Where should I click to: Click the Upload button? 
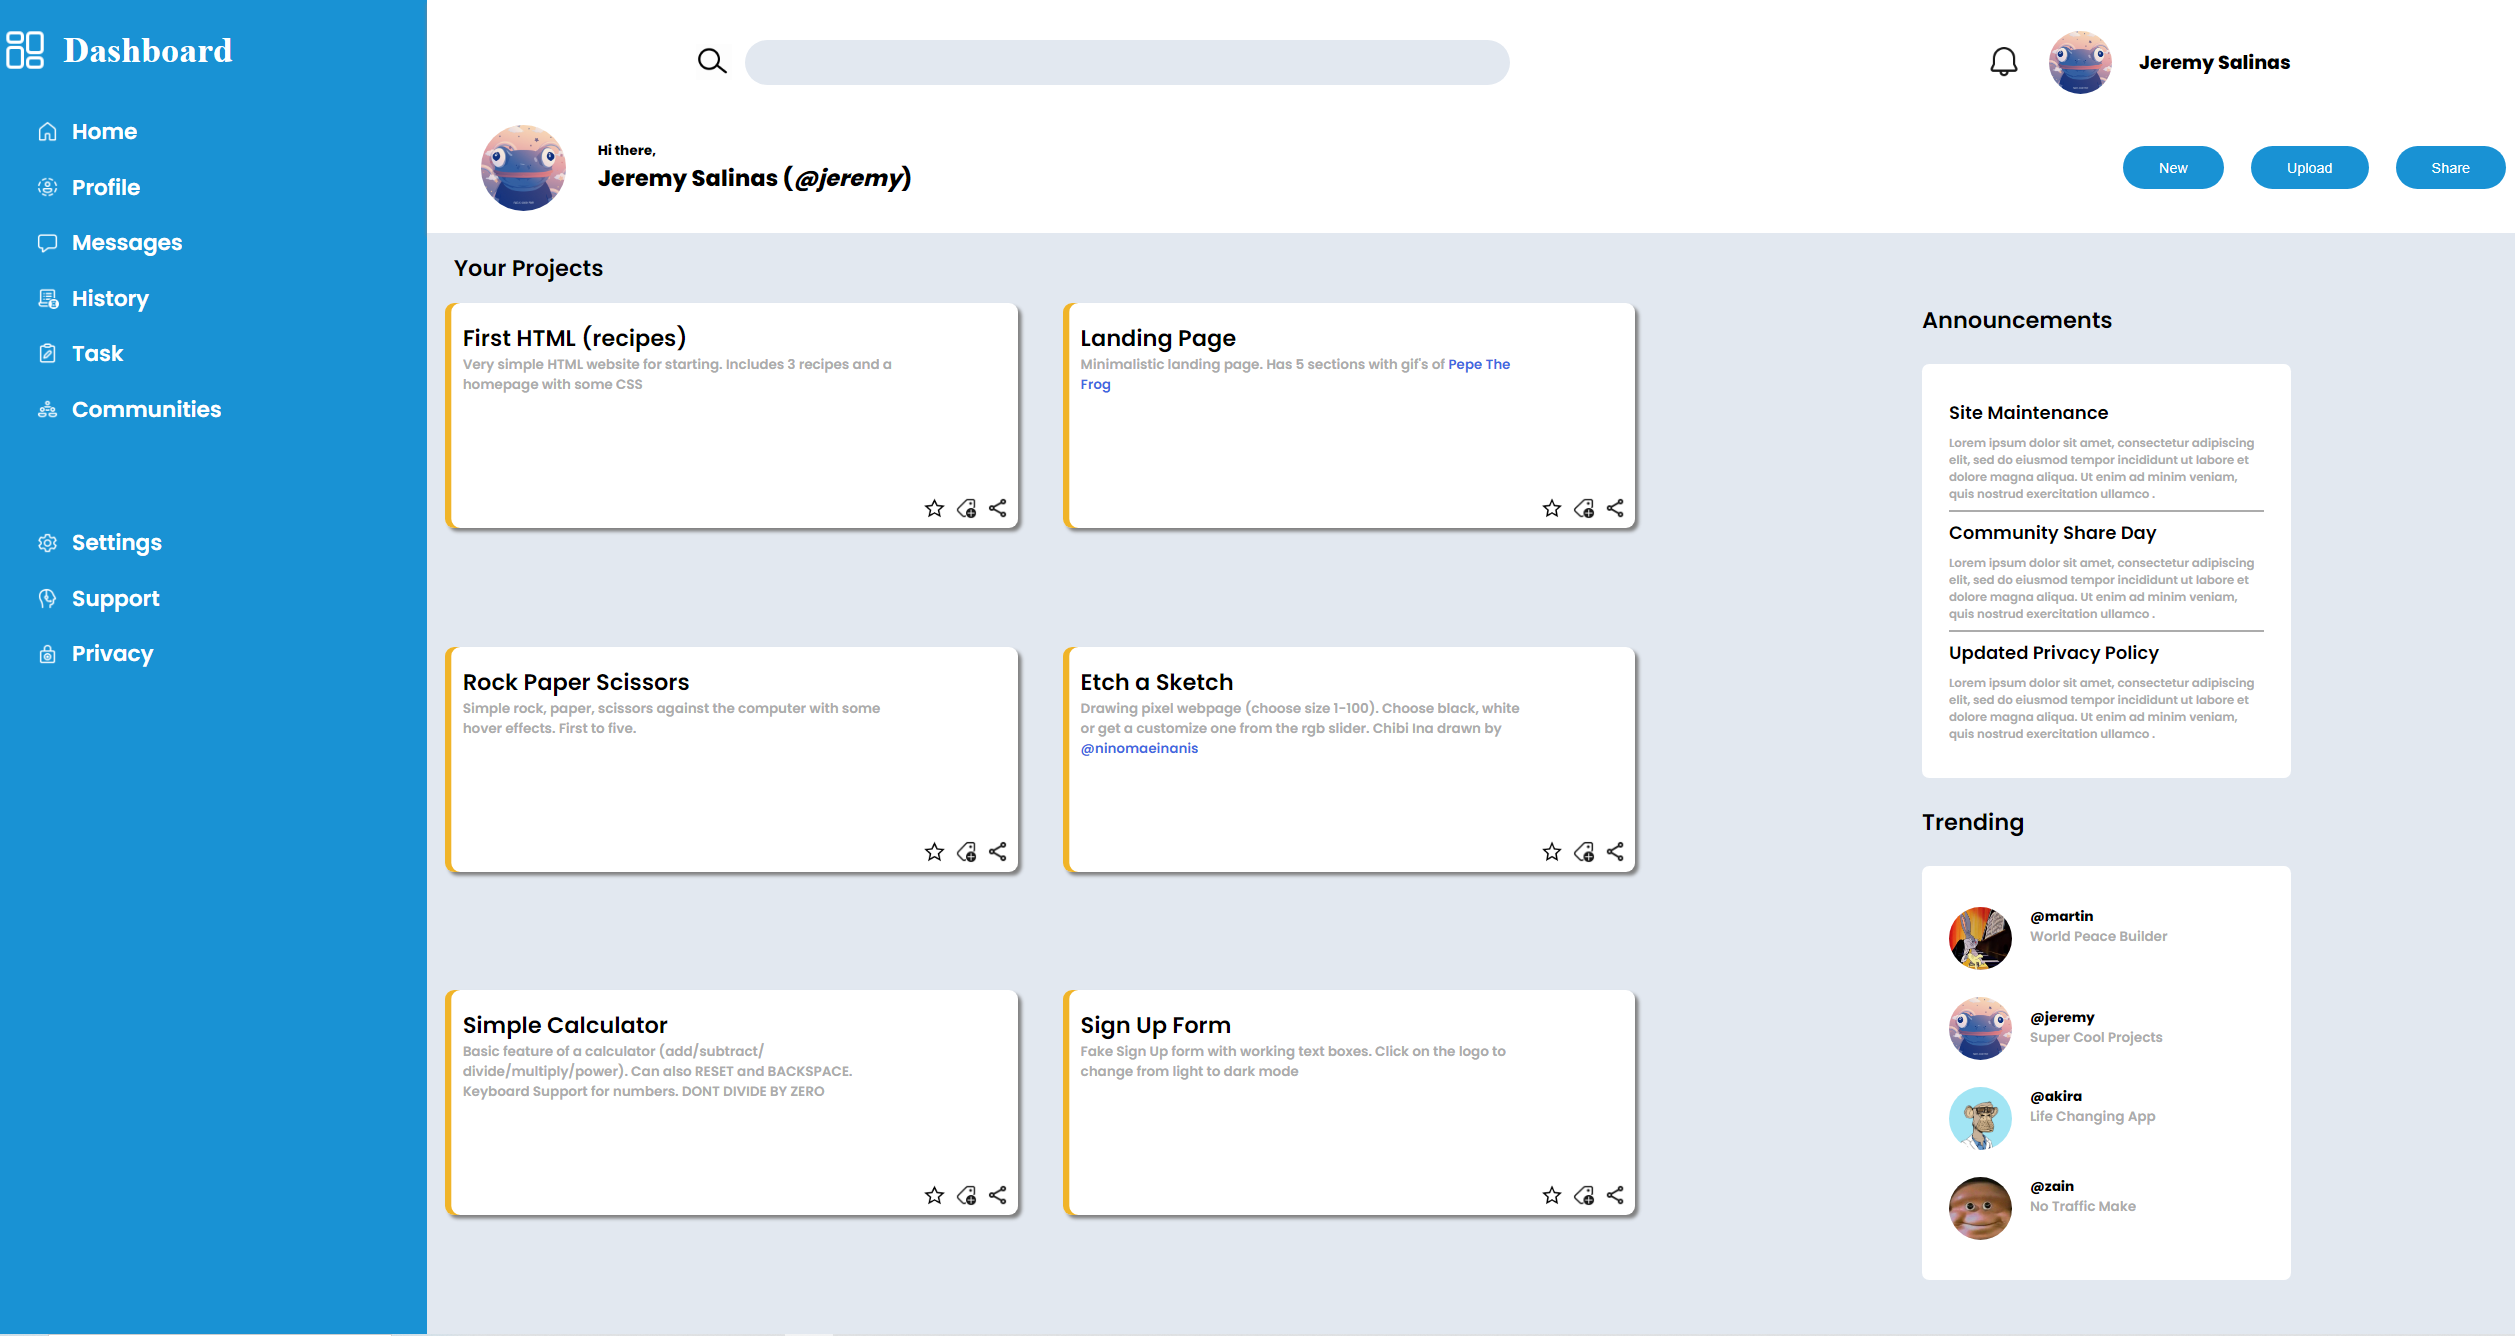pos(2309,167)
